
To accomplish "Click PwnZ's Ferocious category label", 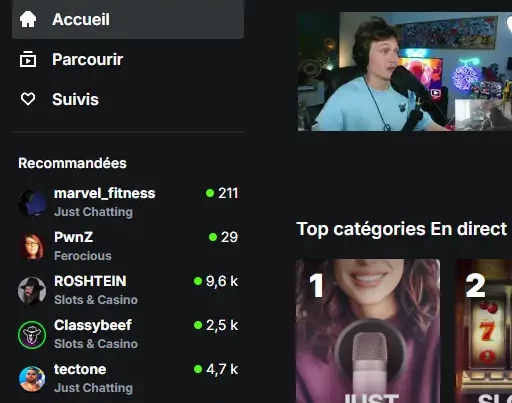I will coord(83,256).
